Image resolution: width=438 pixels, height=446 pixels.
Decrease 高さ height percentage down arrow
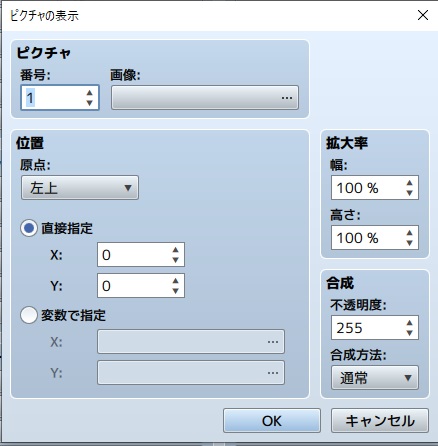[410, 243]
